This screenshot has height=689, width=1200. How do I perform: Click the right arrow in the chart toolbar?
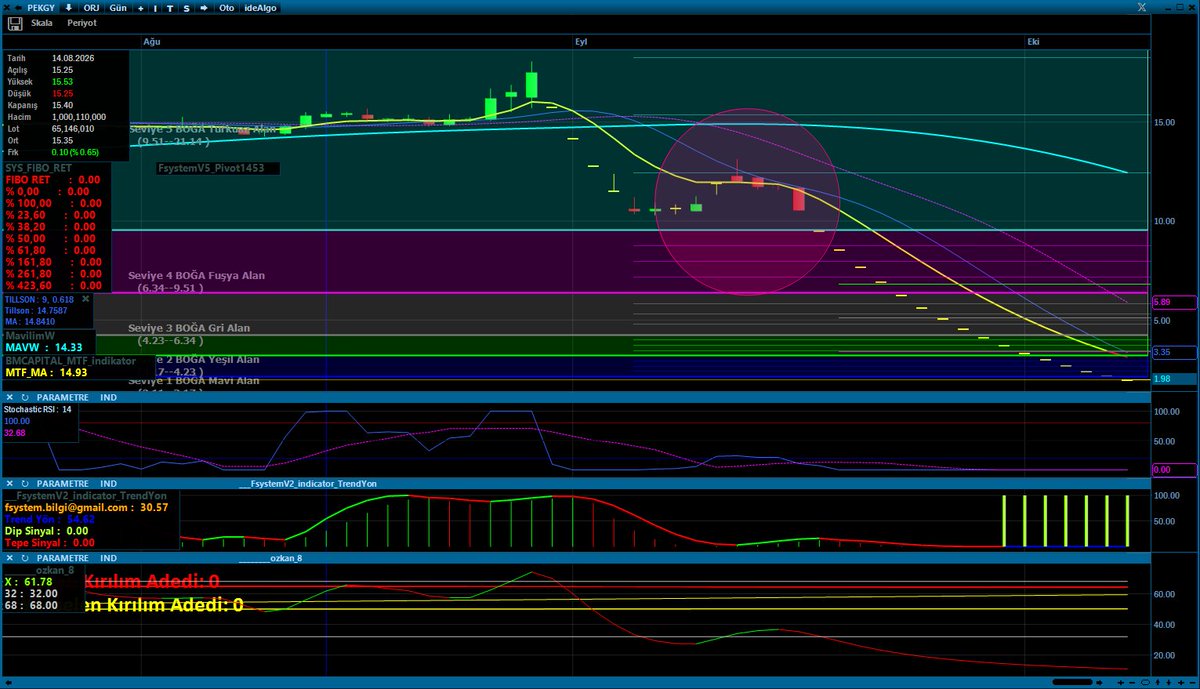pyautogui.click(x=204, y=7)
